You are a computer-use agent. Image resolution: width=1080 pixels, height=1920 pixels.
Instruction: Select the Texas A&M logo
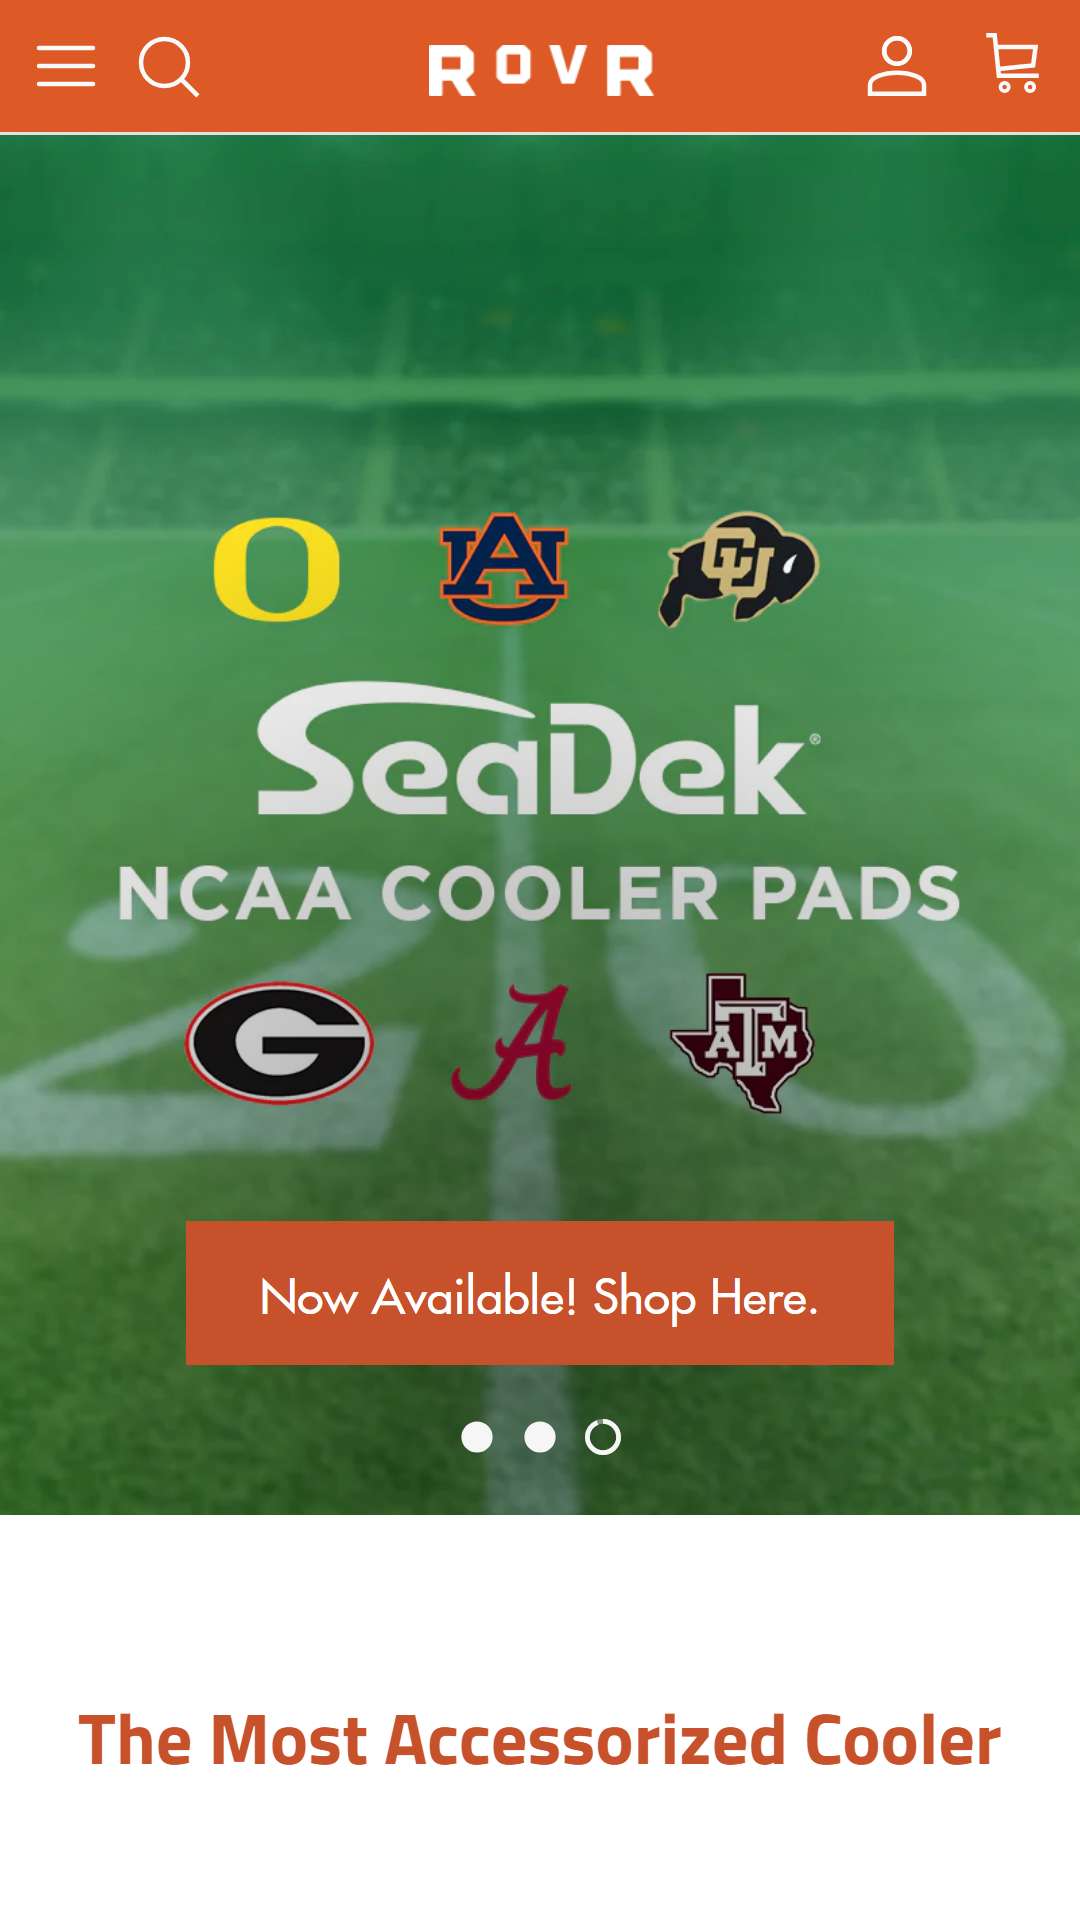point(743,1043)
